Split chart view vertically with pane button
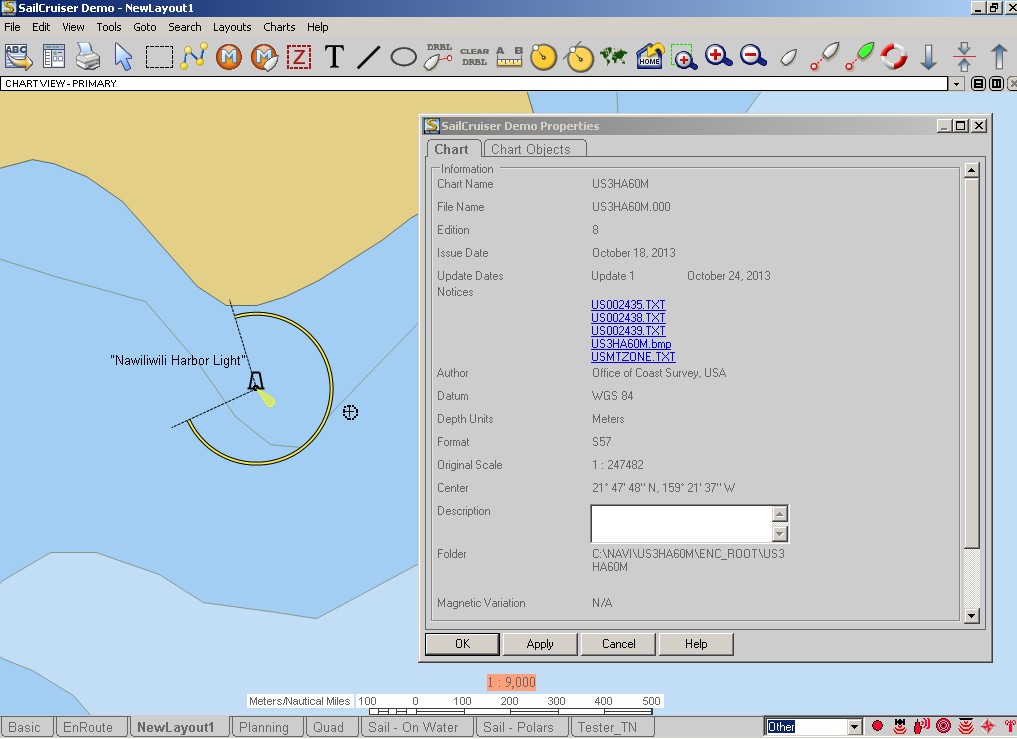This screenshot has width=1017, height=739. click(x=997, y=84)
